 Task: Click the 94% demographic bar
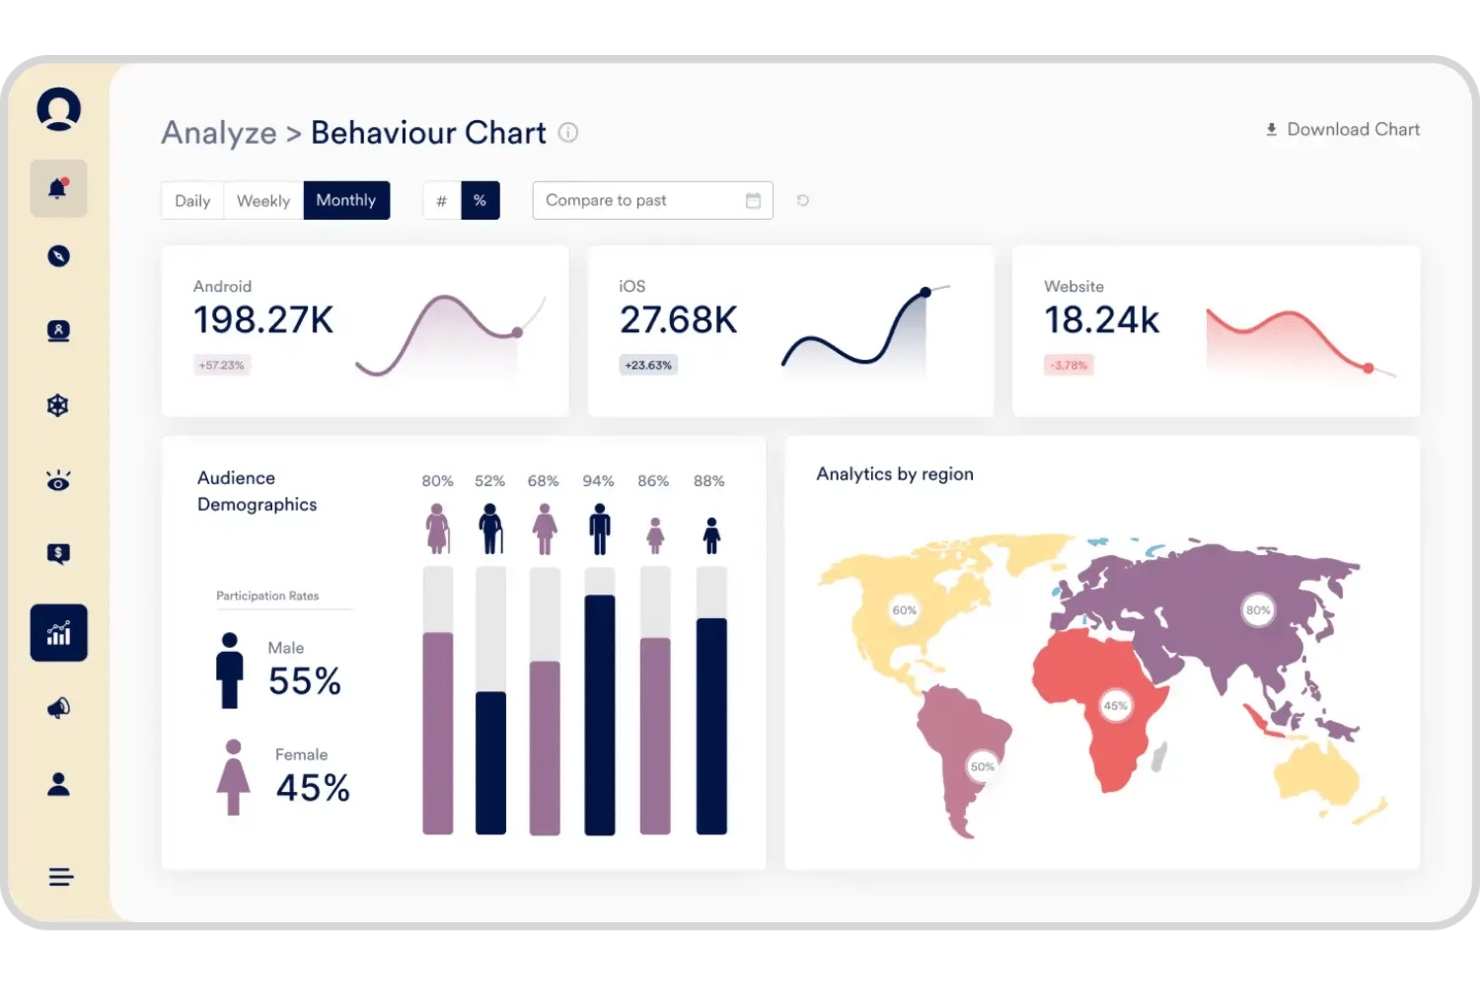click(600, 701)
